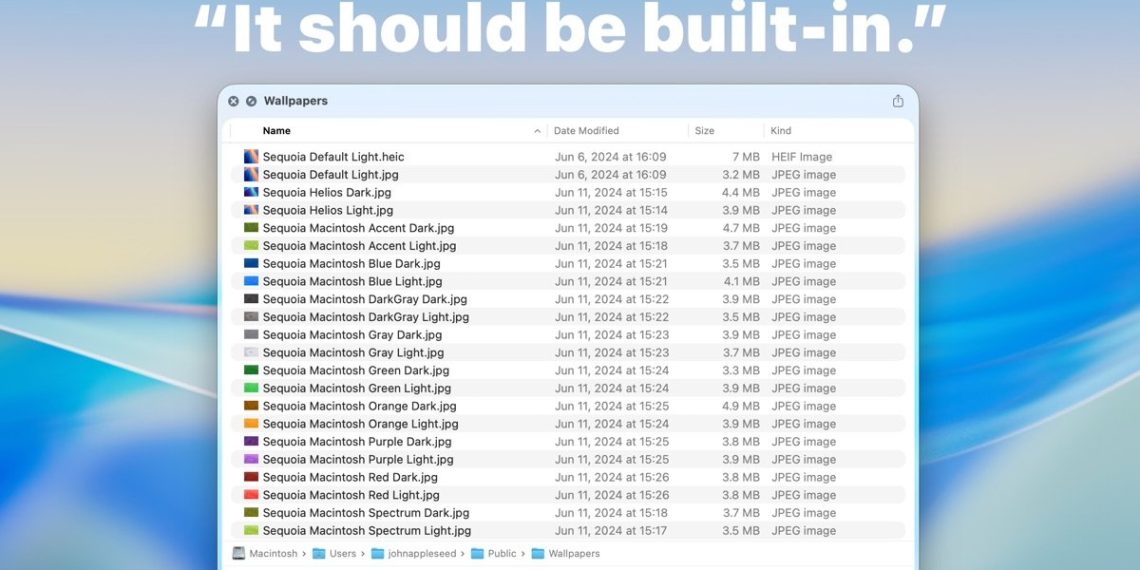Click the Share icon in the title bar

pos(897,101)
